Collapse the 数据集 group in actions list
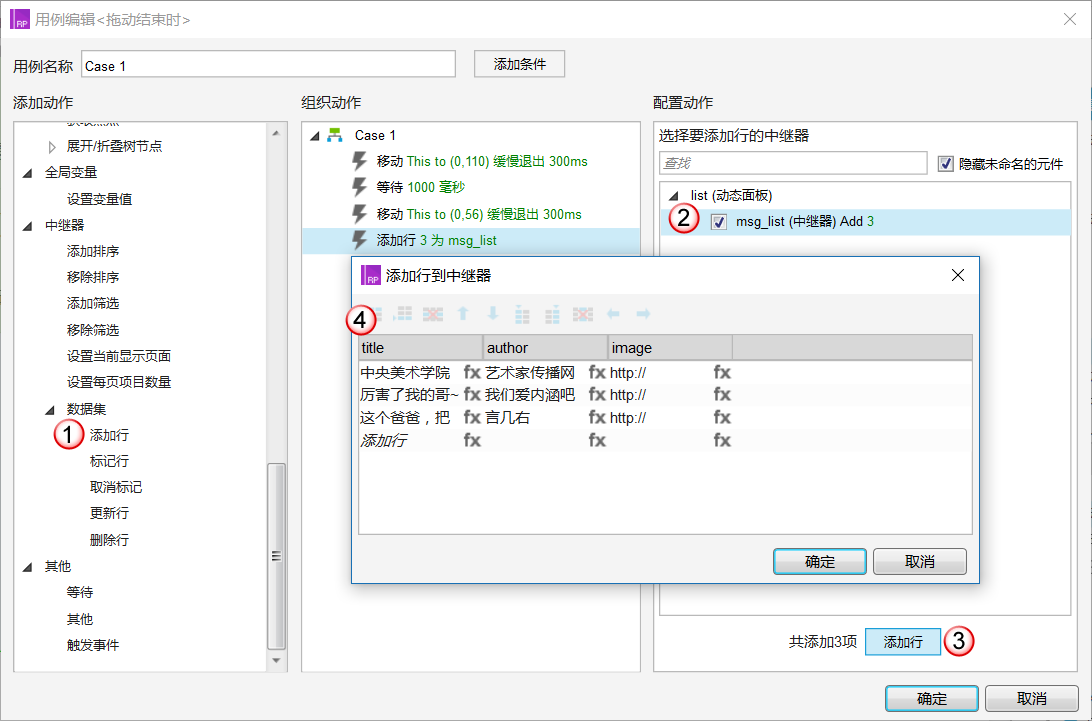The height and width of the screenshot is (721, 1092). click(x=49, y=410)
